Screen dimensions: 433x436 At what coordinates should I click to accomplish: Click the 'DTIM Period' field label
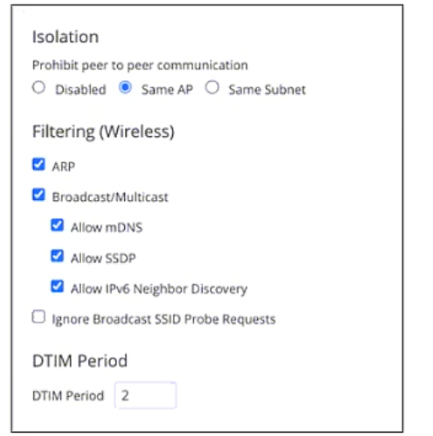[68, 396]
